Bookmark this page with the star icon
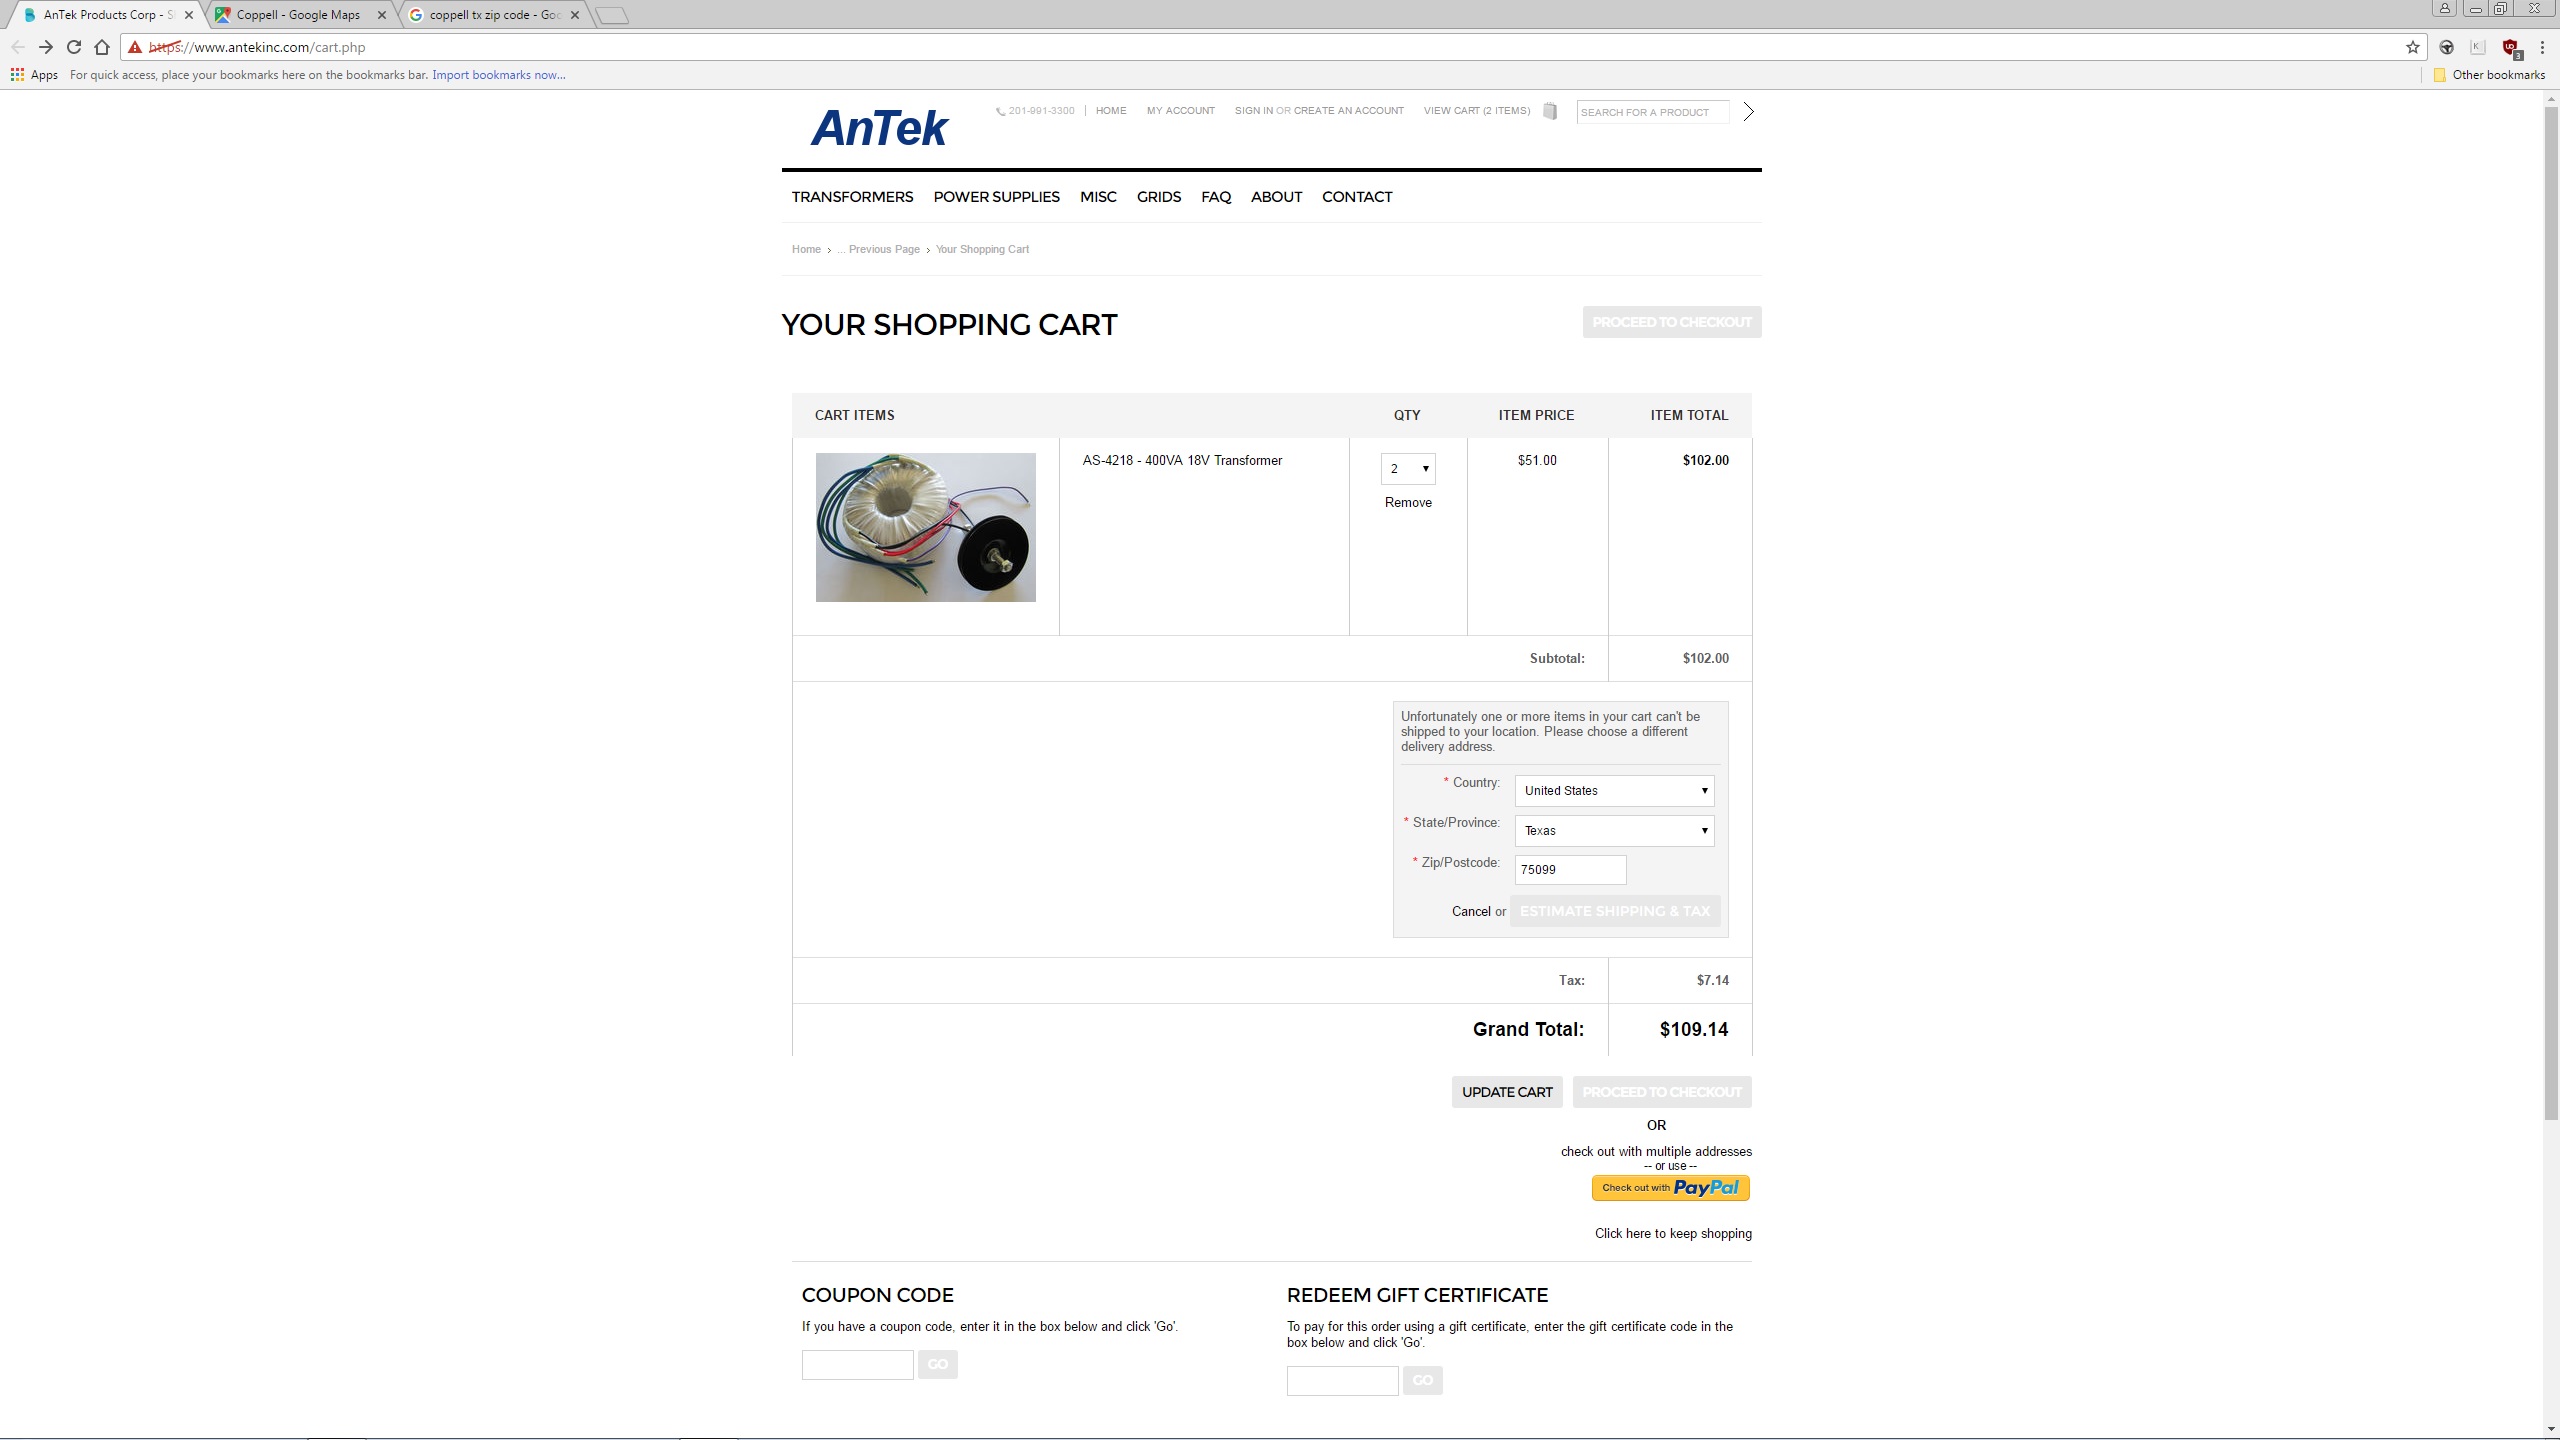The height and width of the screenshot is (1440, 2560). point(2413,47)
